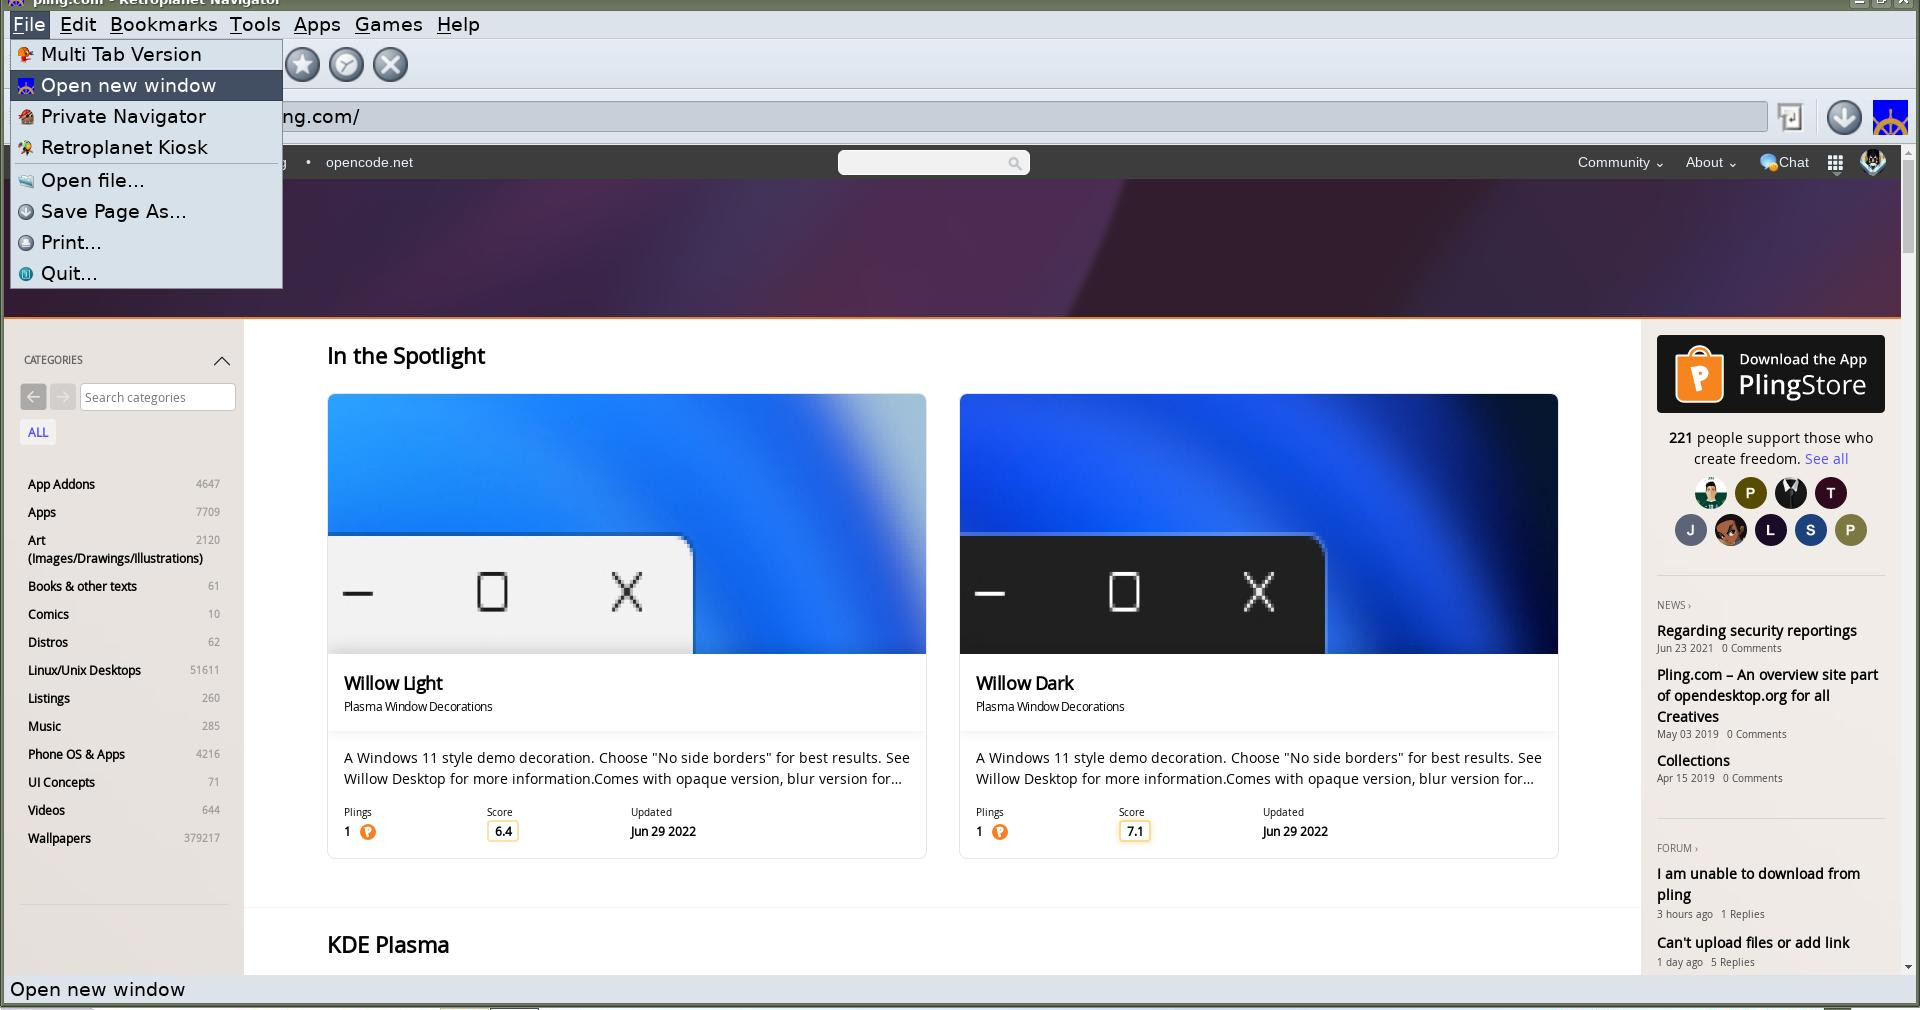Open the Willow Dark preview image

tap(1259, 524)
